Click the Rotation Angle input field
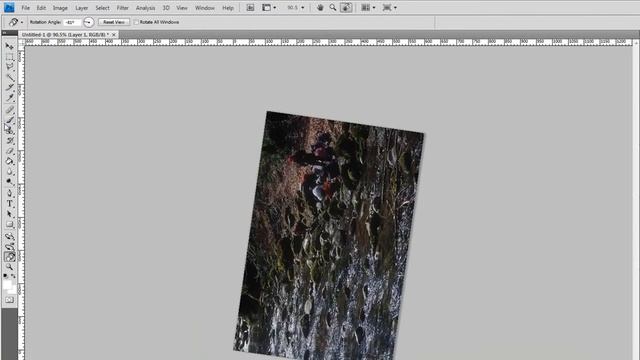 (x=72, y=22)
